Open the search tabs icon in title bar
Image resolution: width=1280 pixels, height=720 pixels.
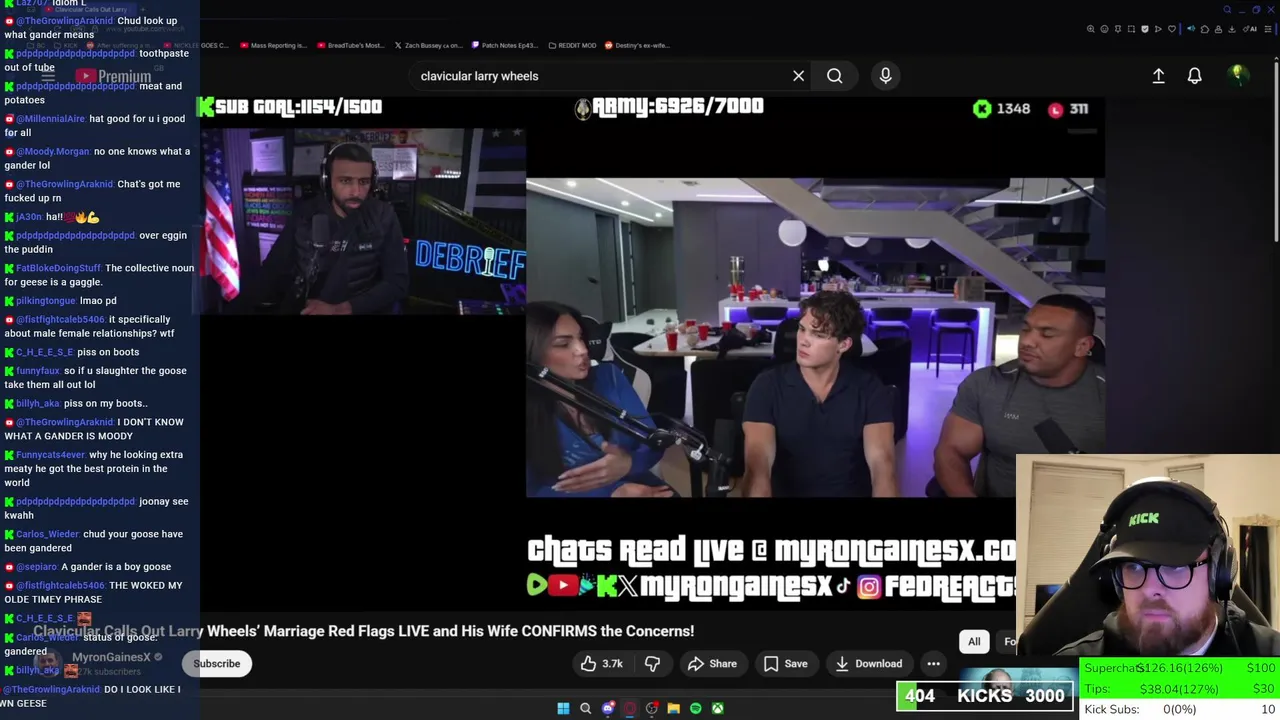[x=1227, y=10]
